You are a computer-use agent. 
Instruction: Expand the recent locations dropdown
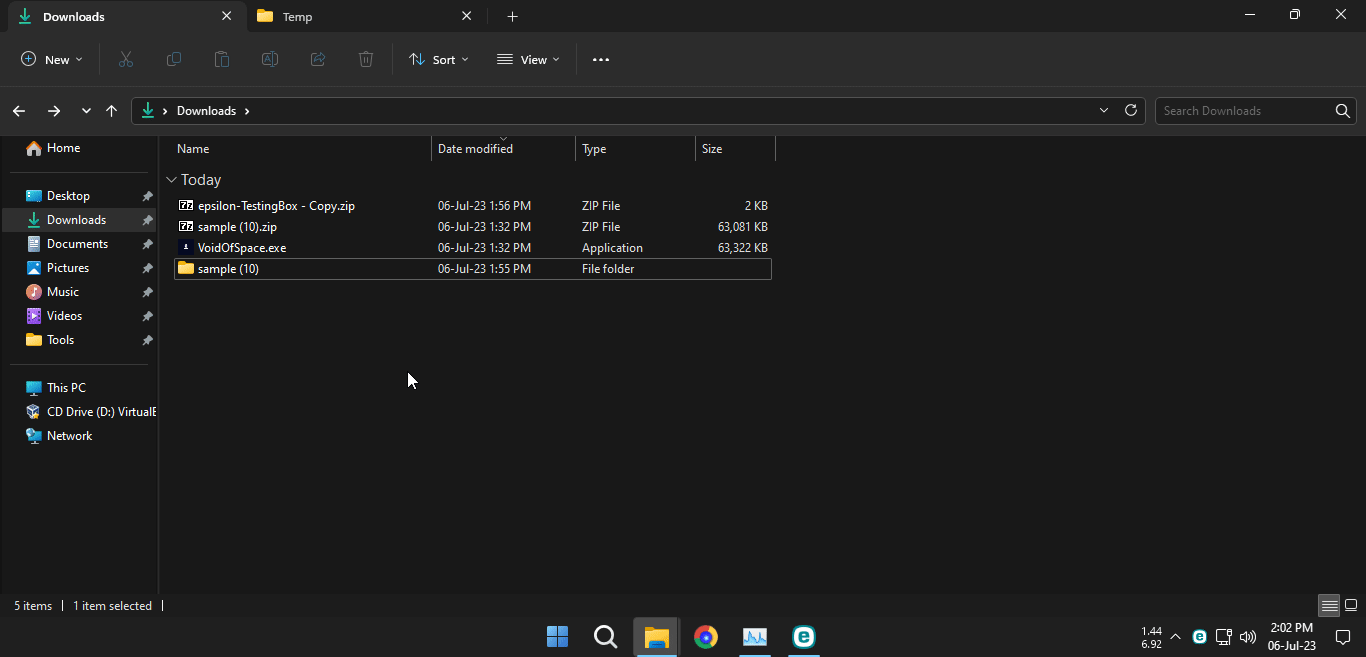86,111
